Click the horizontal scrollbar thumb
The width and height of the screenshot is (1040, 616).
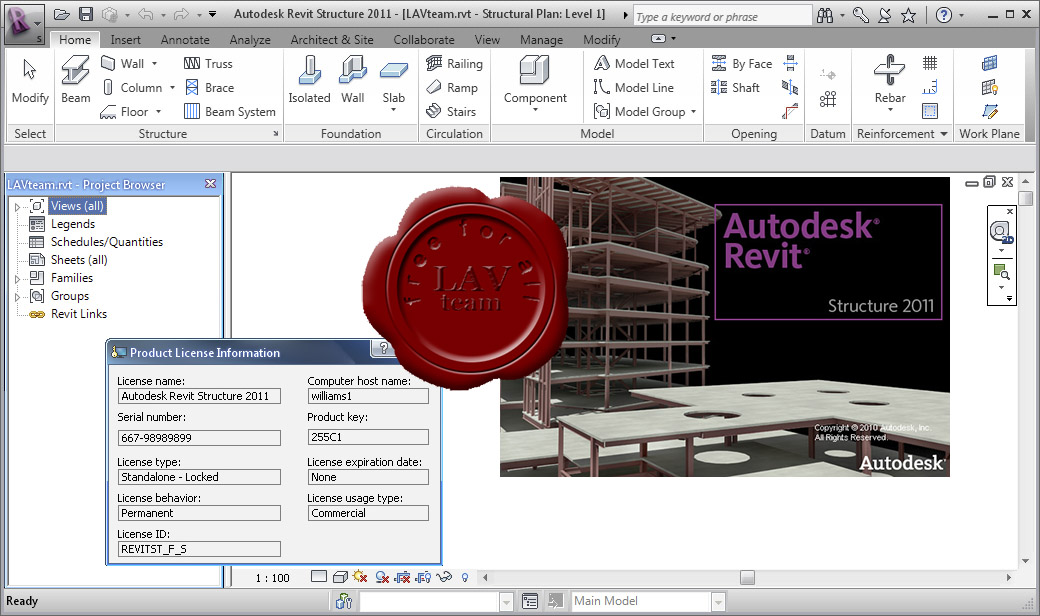(x=747, y=578)
